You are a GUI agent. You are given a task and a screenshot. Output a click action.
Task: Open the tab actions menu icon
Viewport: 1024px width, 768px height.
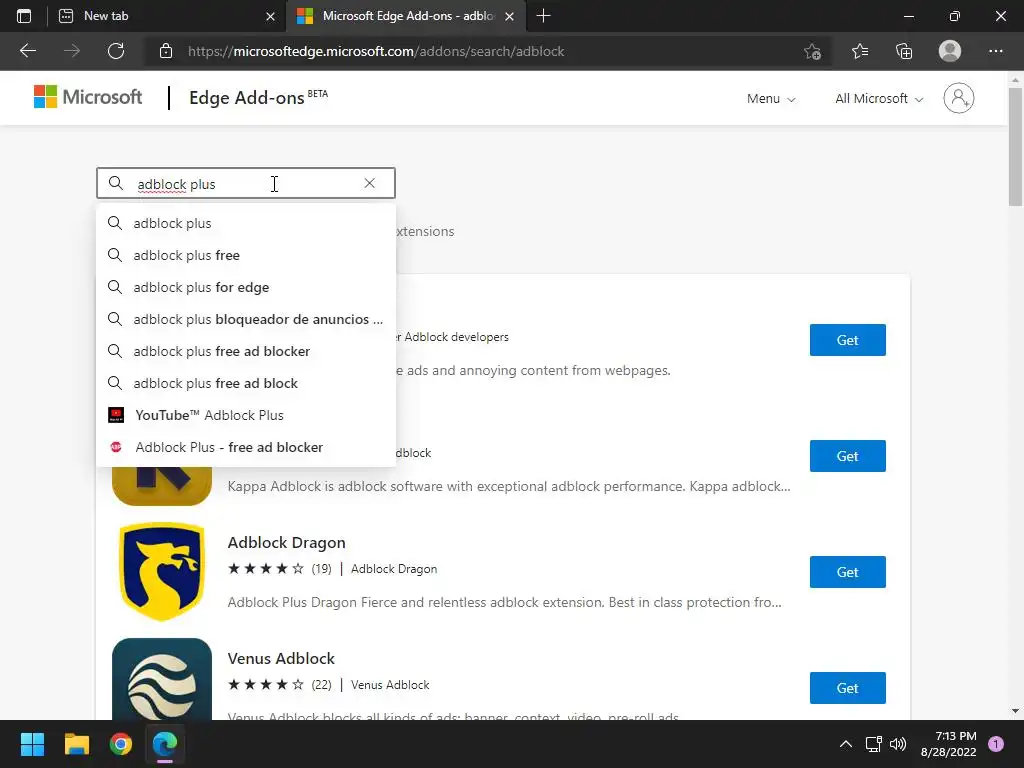pyautogui.click(x=24, y=16)
